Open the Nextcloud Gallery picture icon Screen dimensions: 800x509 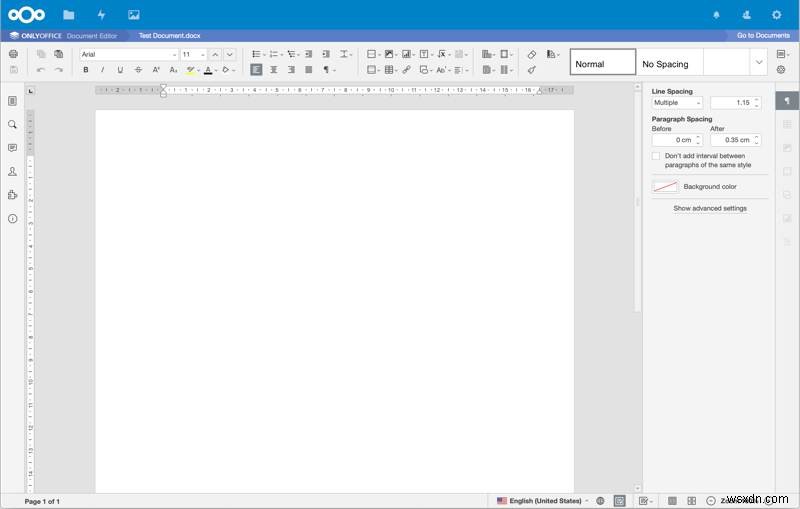(x=134, y=15)
